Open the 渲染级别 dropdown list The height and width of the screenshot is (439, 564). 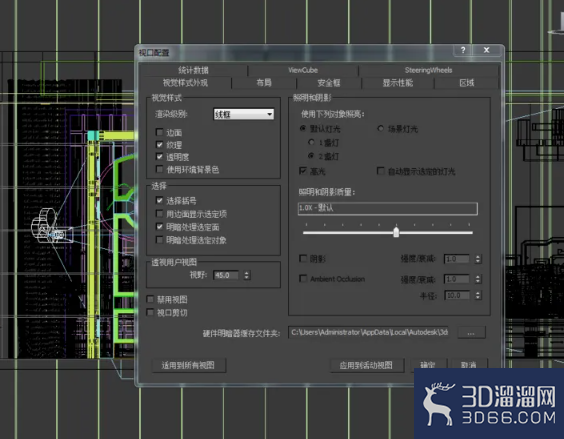point(244,114)
